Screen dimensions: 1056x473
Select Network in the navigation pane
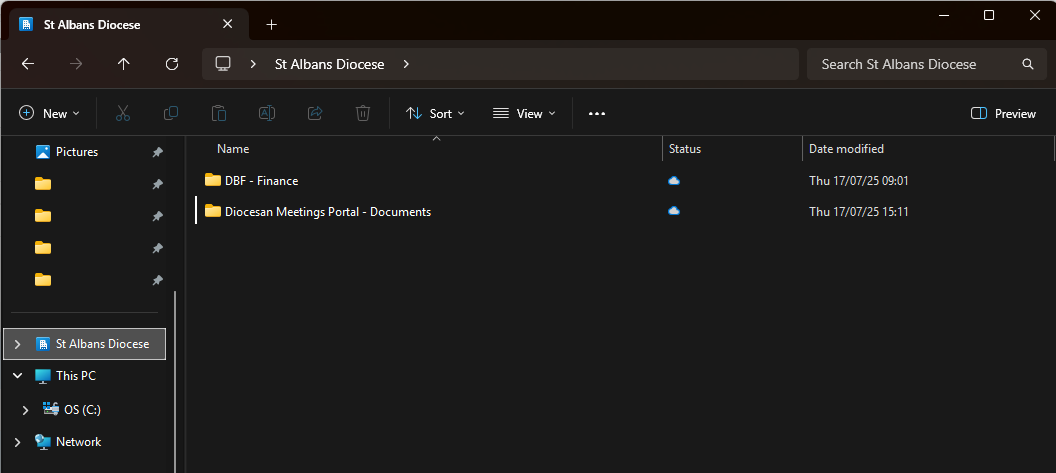point(78,442)
